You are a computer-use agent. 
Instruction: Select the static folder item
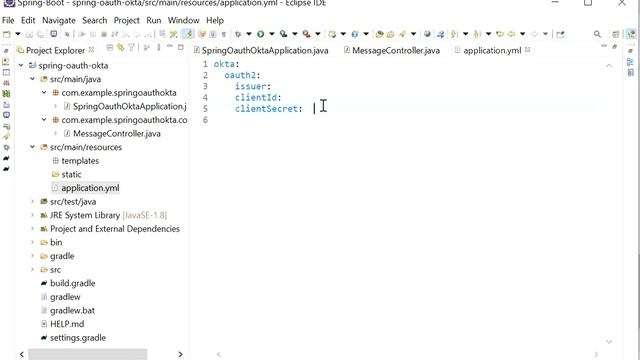pos(71,174)
